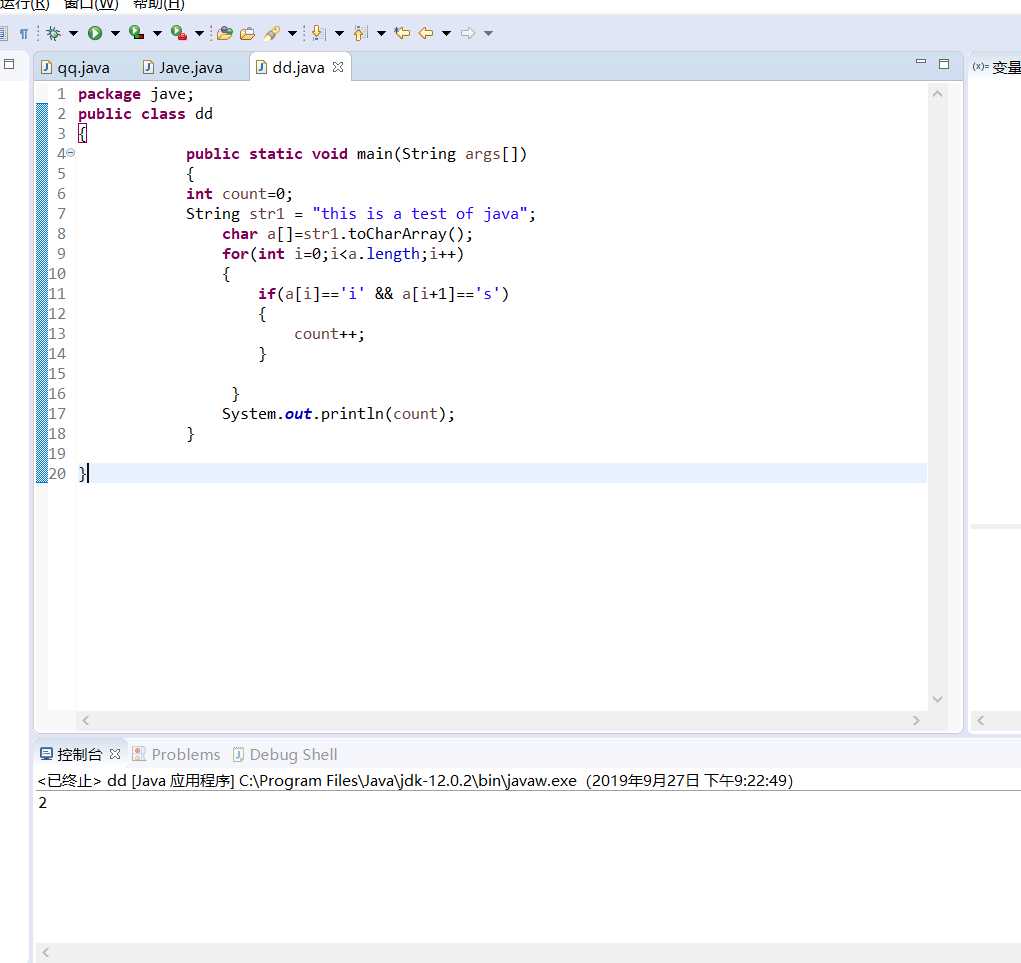Screen dimensions: 1021x963
Task: Click "str1.toCharArray()" on line 8
Action: (384, 234)
